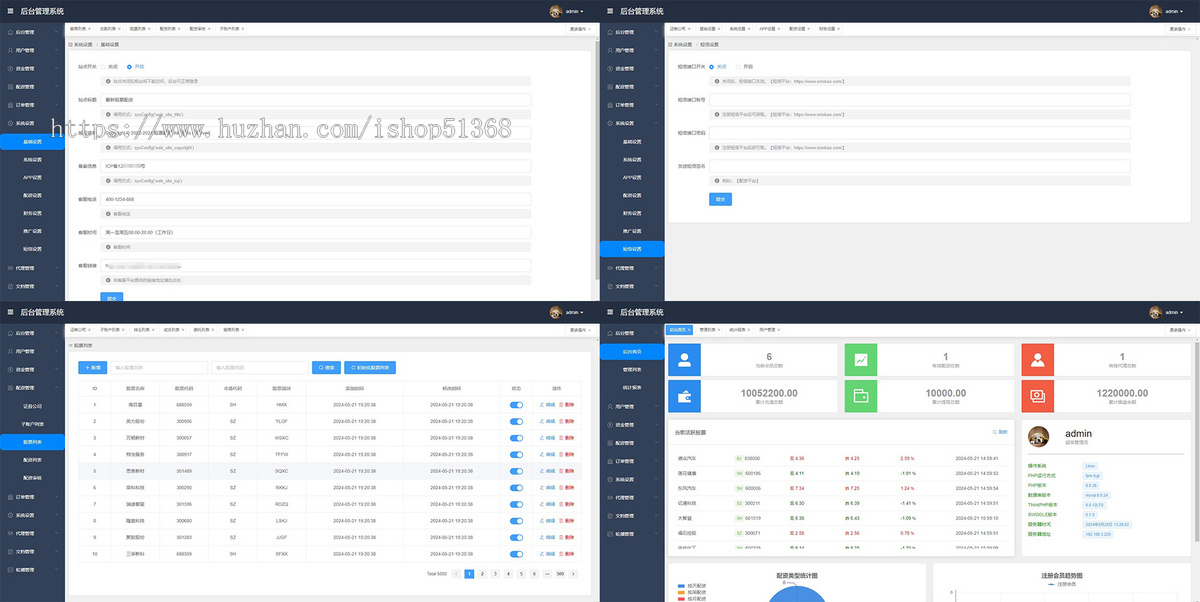The height and width of the screenshot is (602, 1200).
Task: Click hamburger menu icon in 后台首页 panel header
Action: pyautogui.click(x=610, y=312)
